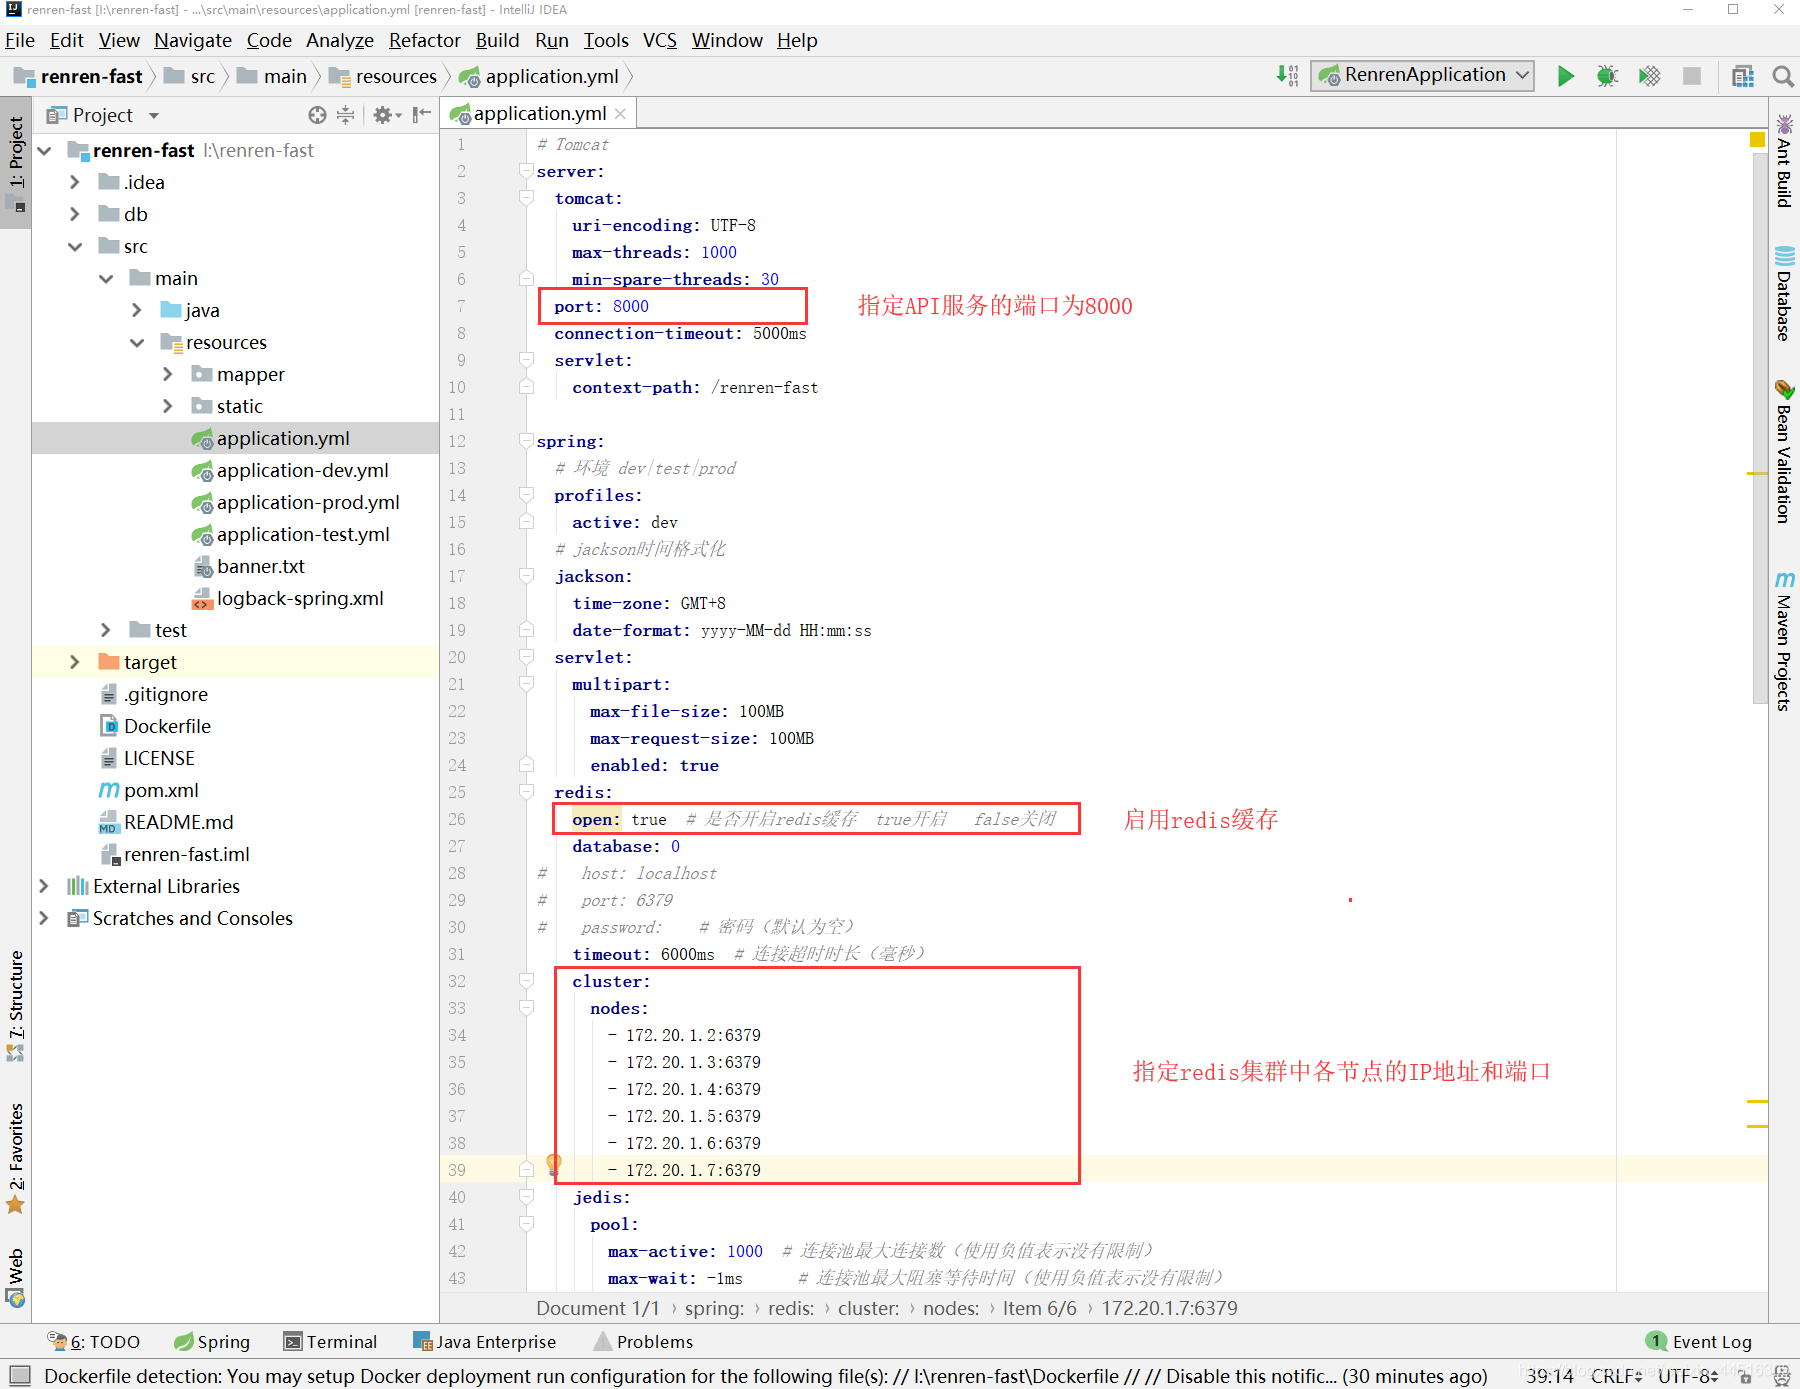Click the Stop process square icon
Image resolution: width=1800 pixels, height=1389 pixels.
click(1692, 76)
